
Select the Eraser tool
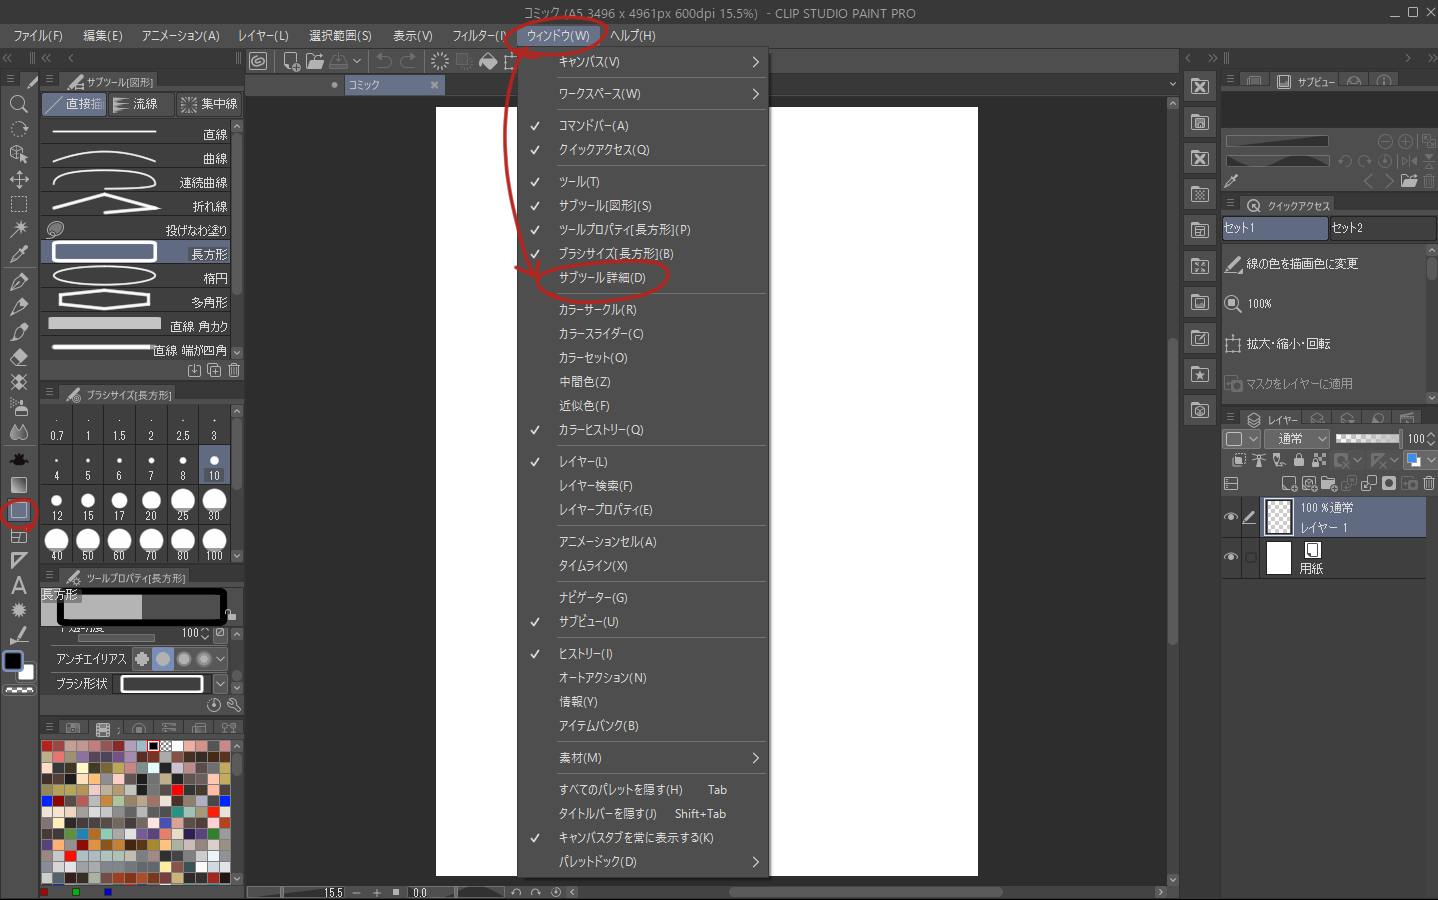(x=18, y=357)
